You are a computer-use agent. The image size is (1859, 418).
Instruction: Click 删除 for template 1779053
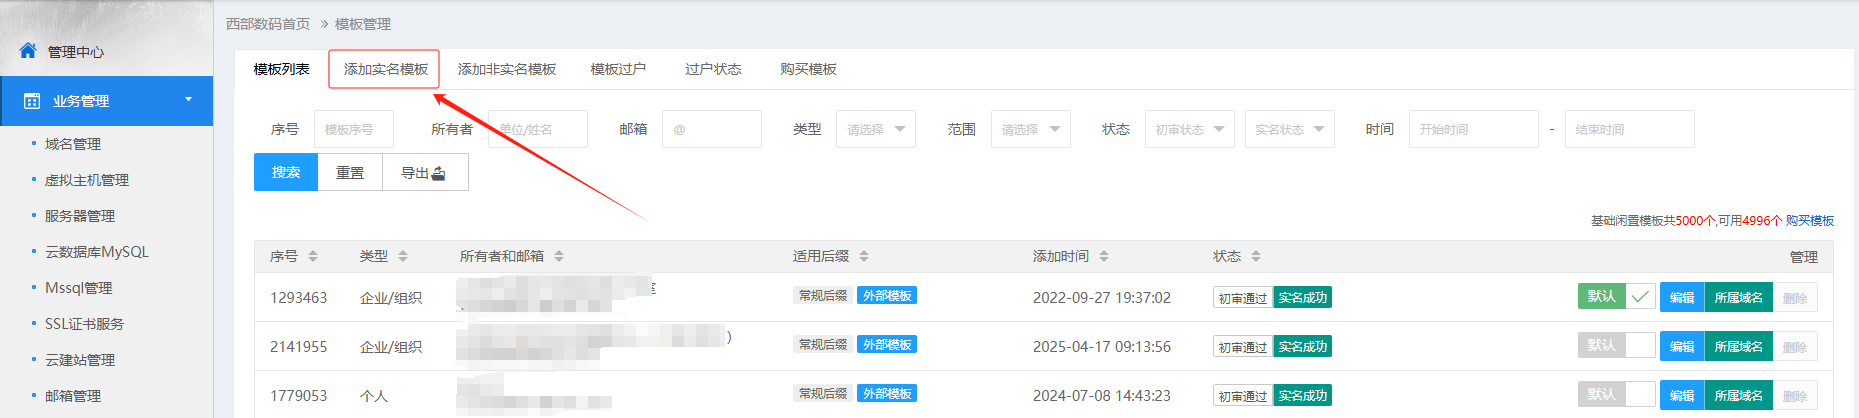(1795, 395)
